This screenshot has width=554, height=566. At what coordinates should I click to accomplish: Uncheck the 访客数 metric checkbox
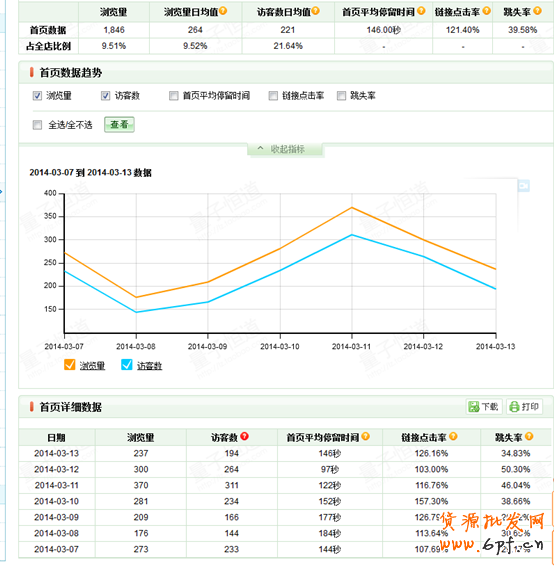pyautogui.click(x=105, y=96)
